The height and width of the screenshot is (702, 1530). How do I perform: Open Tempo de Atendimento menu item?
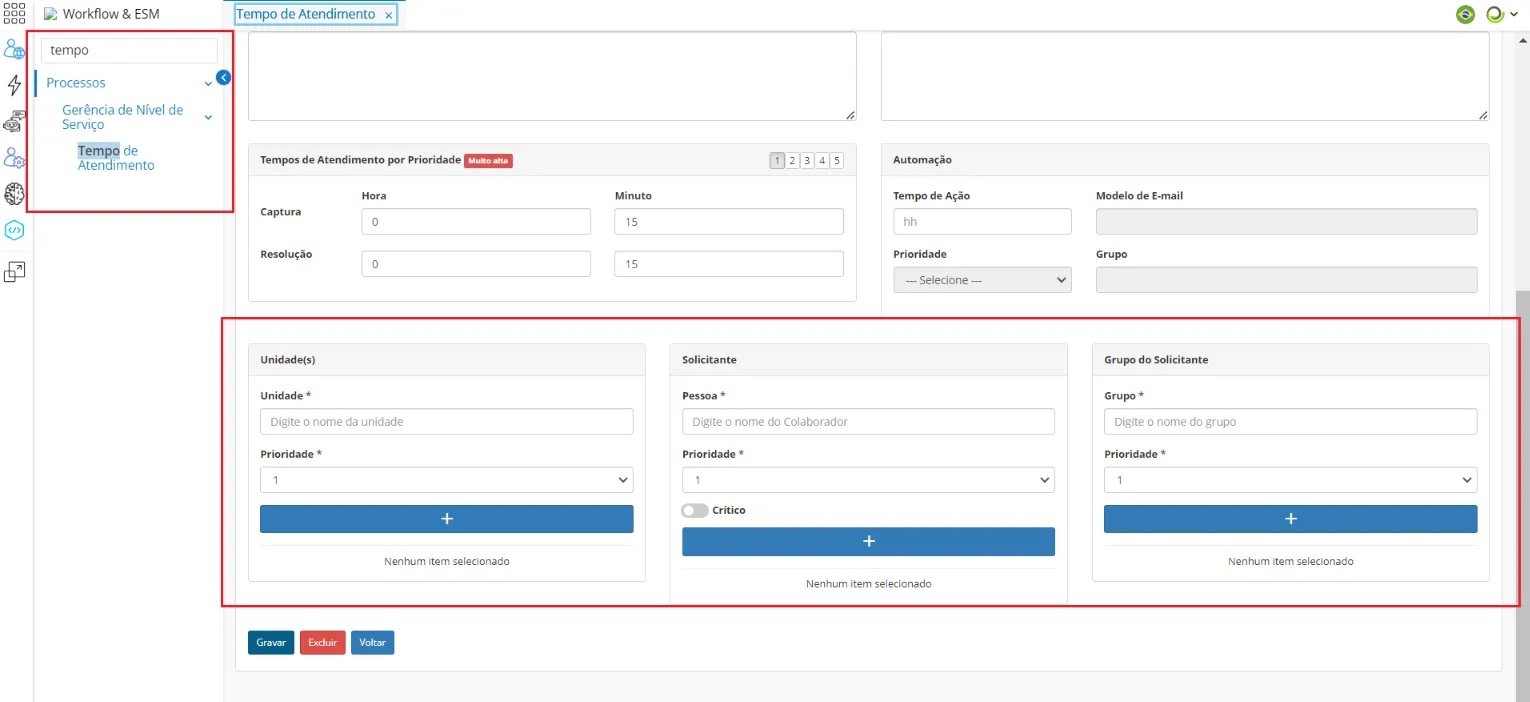116,158
